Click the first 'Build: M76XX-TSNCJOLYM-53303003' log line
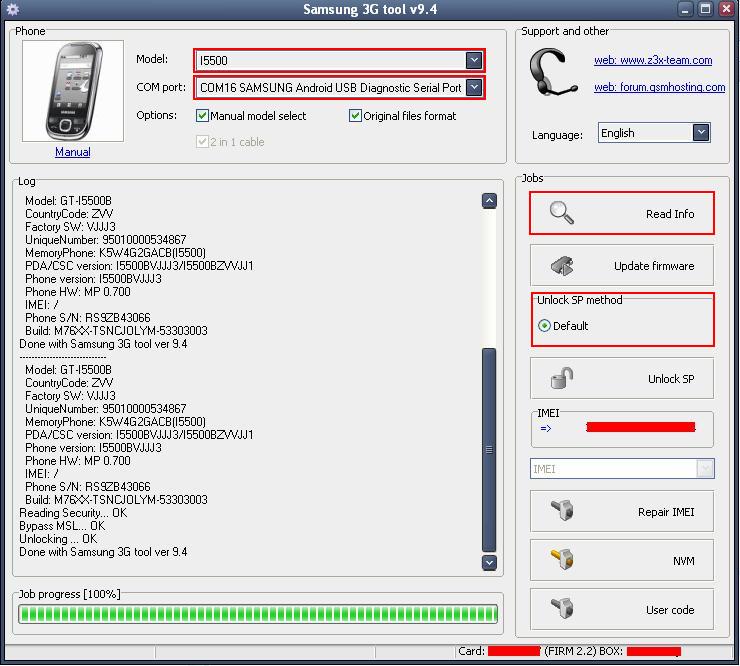Screen dimensions: 740x666 click(116, 330)
